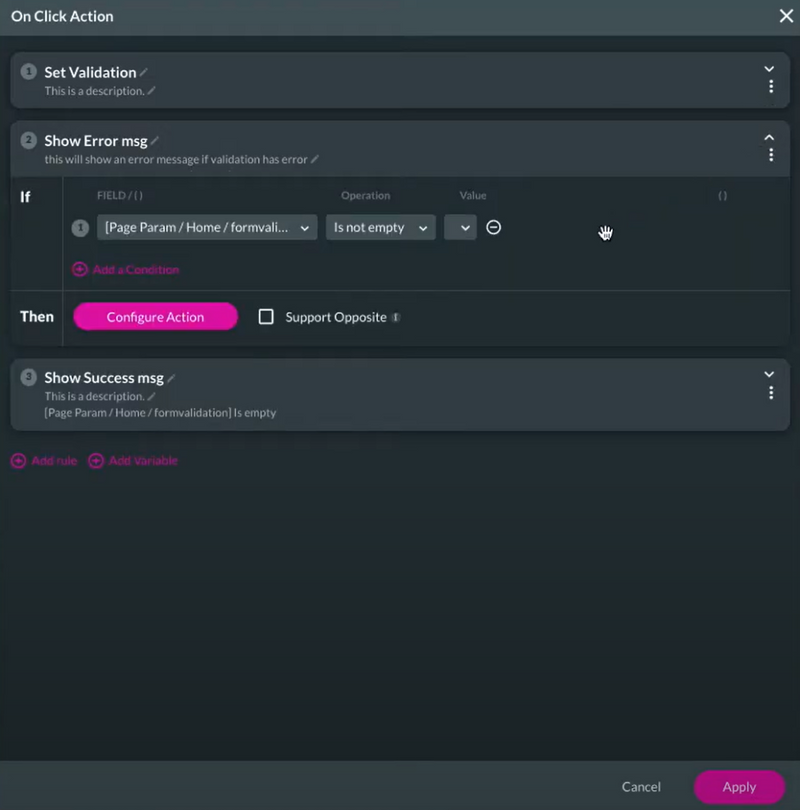The image size is (800, 810).
Task: Remove condition 1 with minus icon
Action: pos(493,227)
